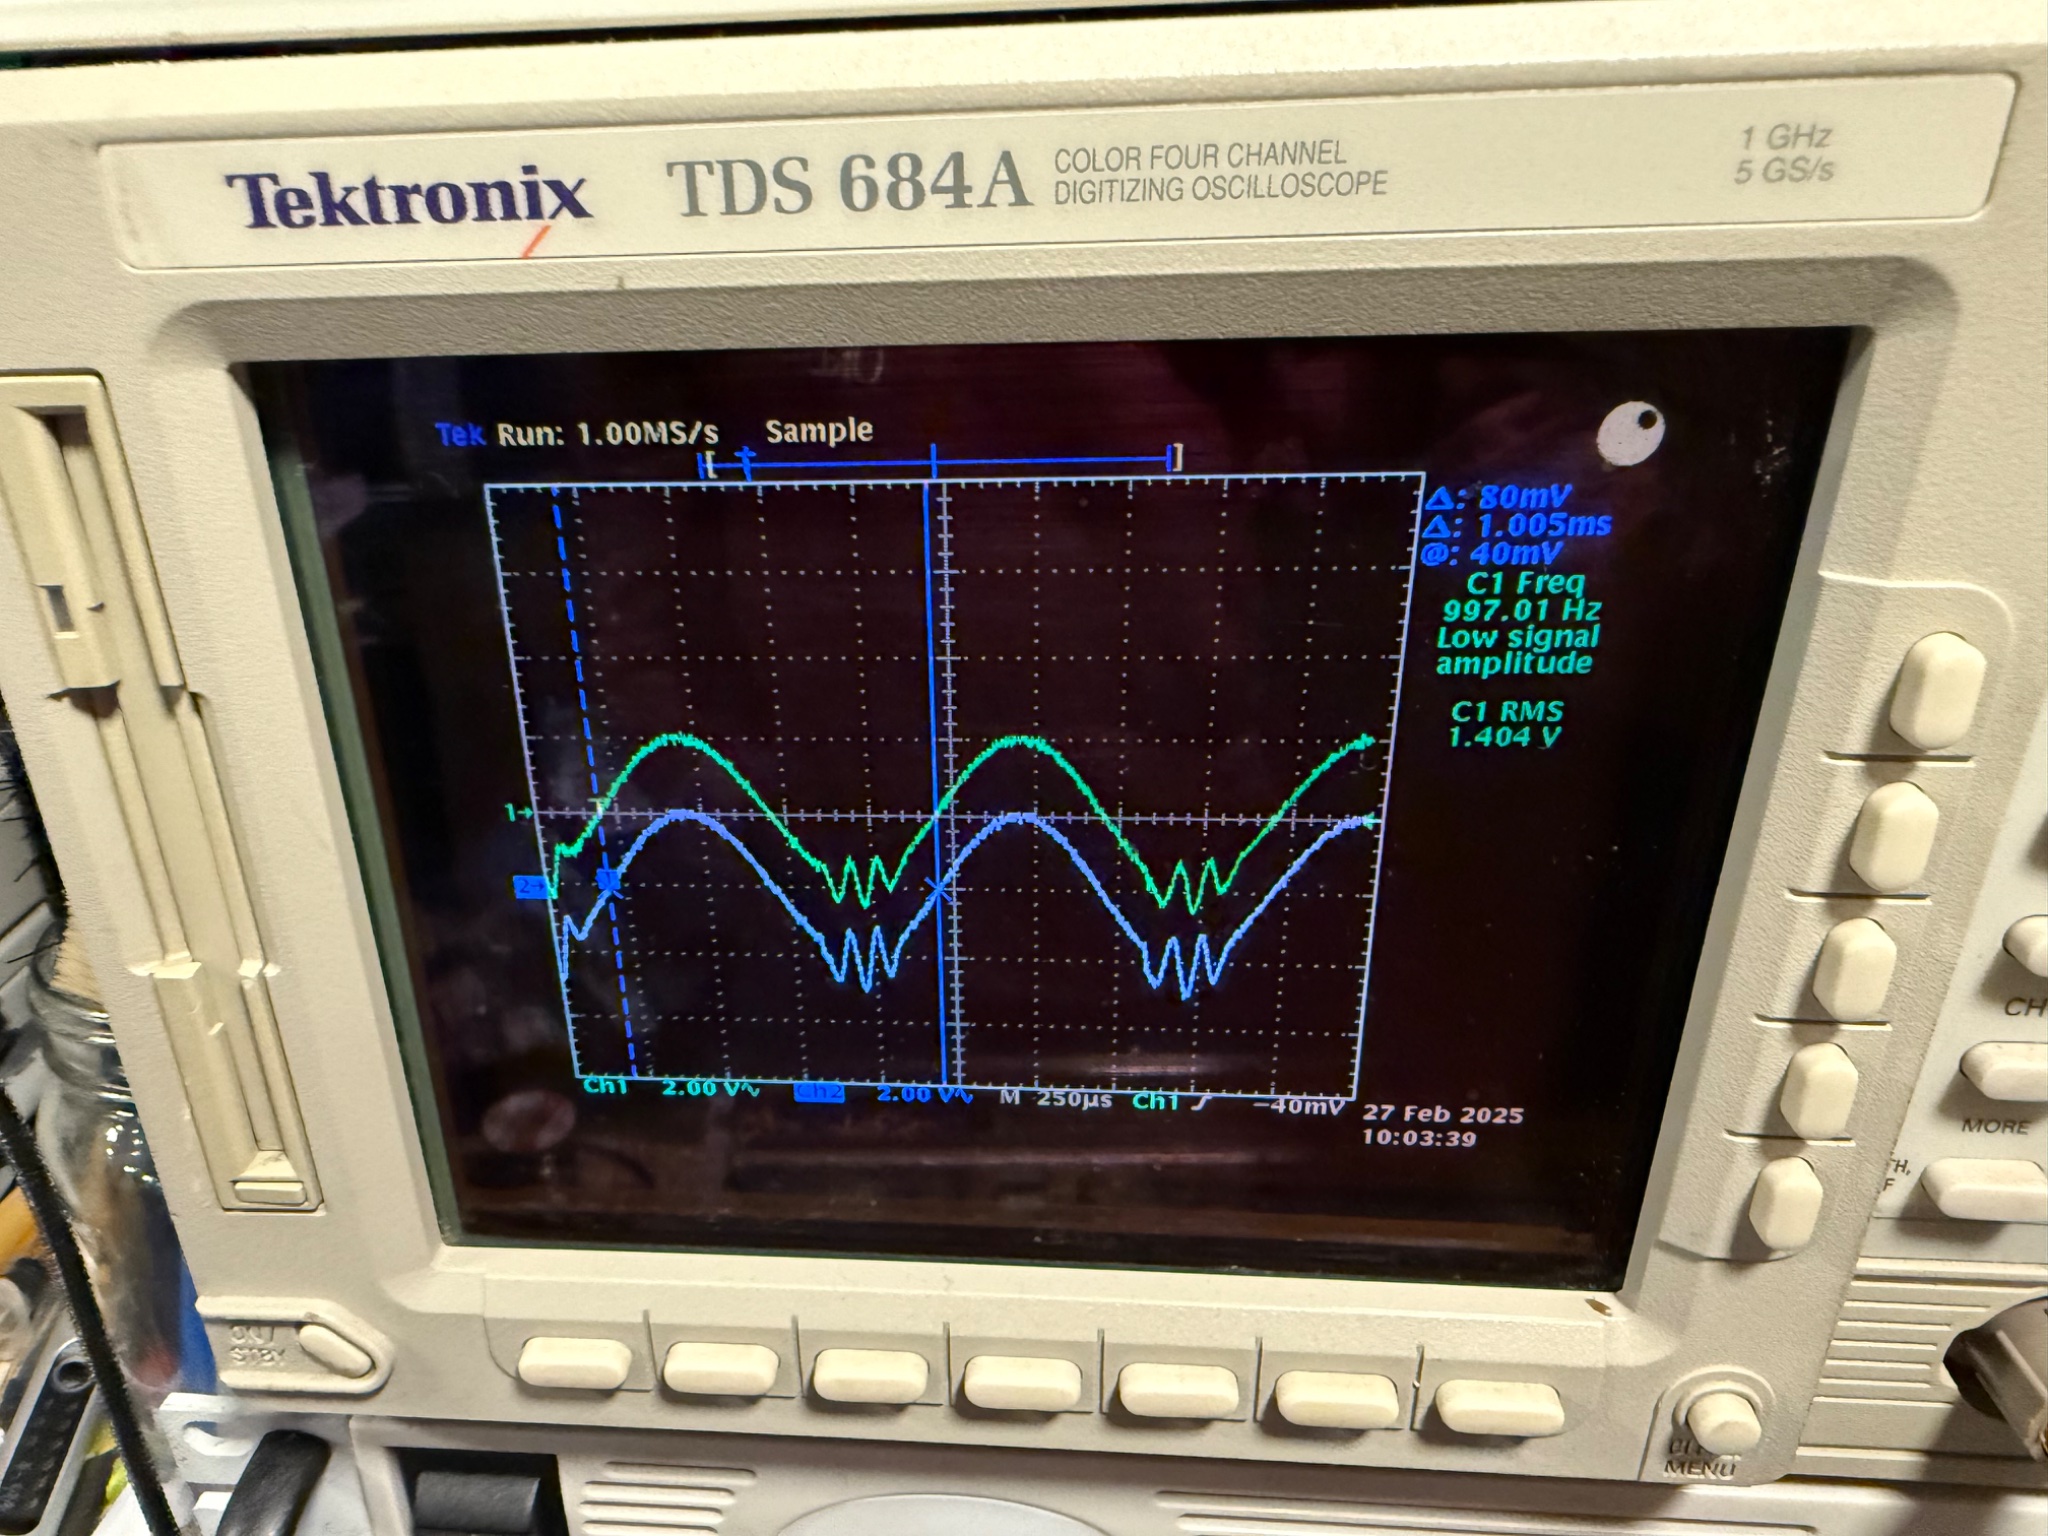
Task: Select the blue 'Tek' label on screen
Action: tap(460, 435)
